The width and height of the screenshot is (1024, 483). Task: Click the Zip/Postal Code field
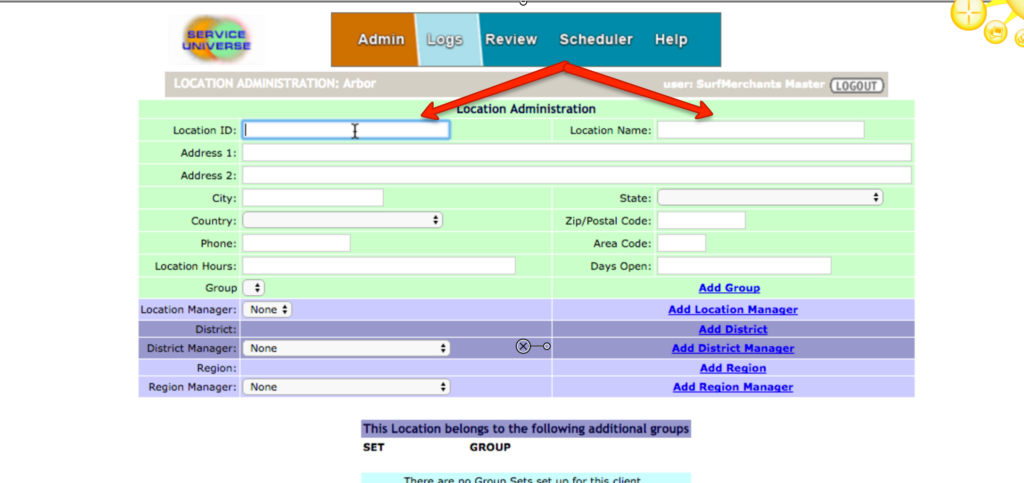(701, 220)
